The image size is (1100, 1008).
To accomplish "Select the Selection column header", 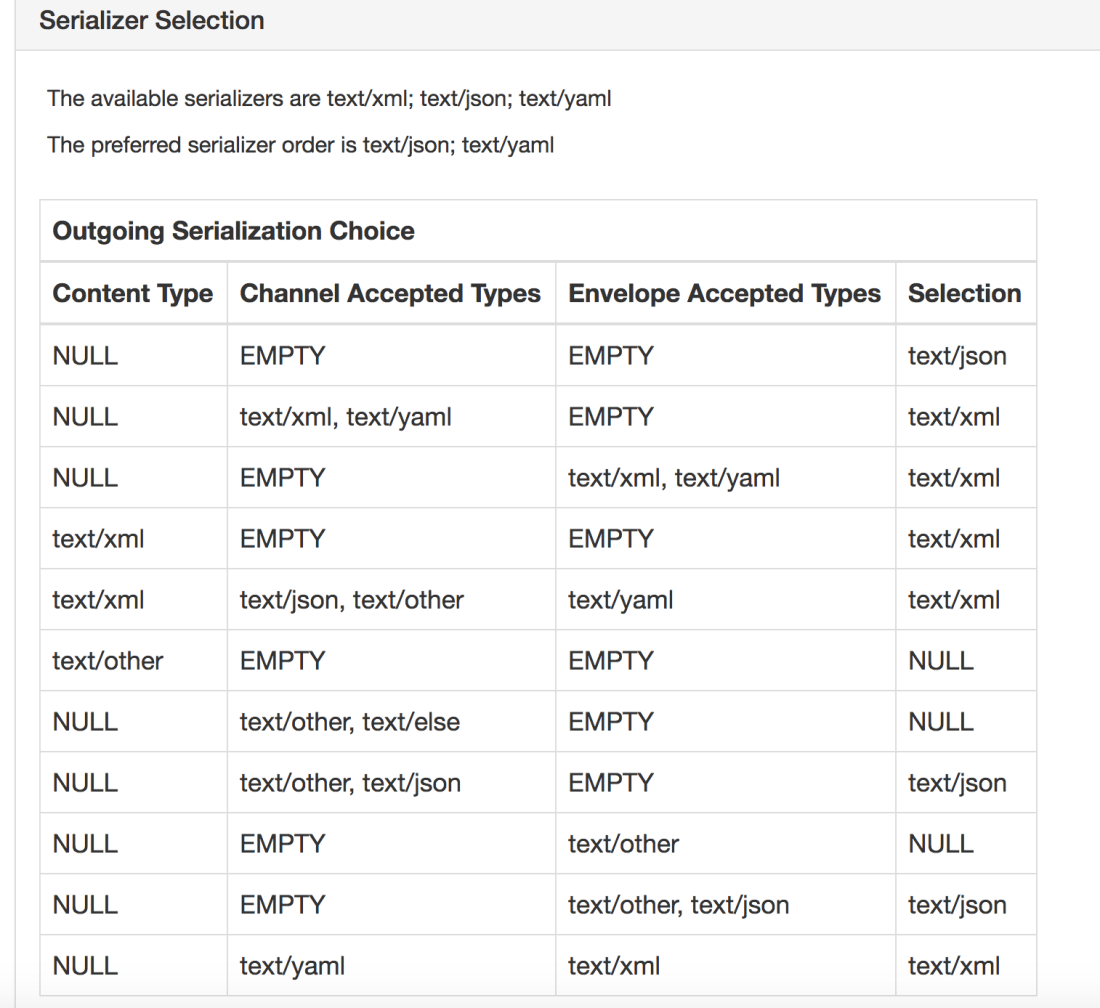I will (964, 293).
